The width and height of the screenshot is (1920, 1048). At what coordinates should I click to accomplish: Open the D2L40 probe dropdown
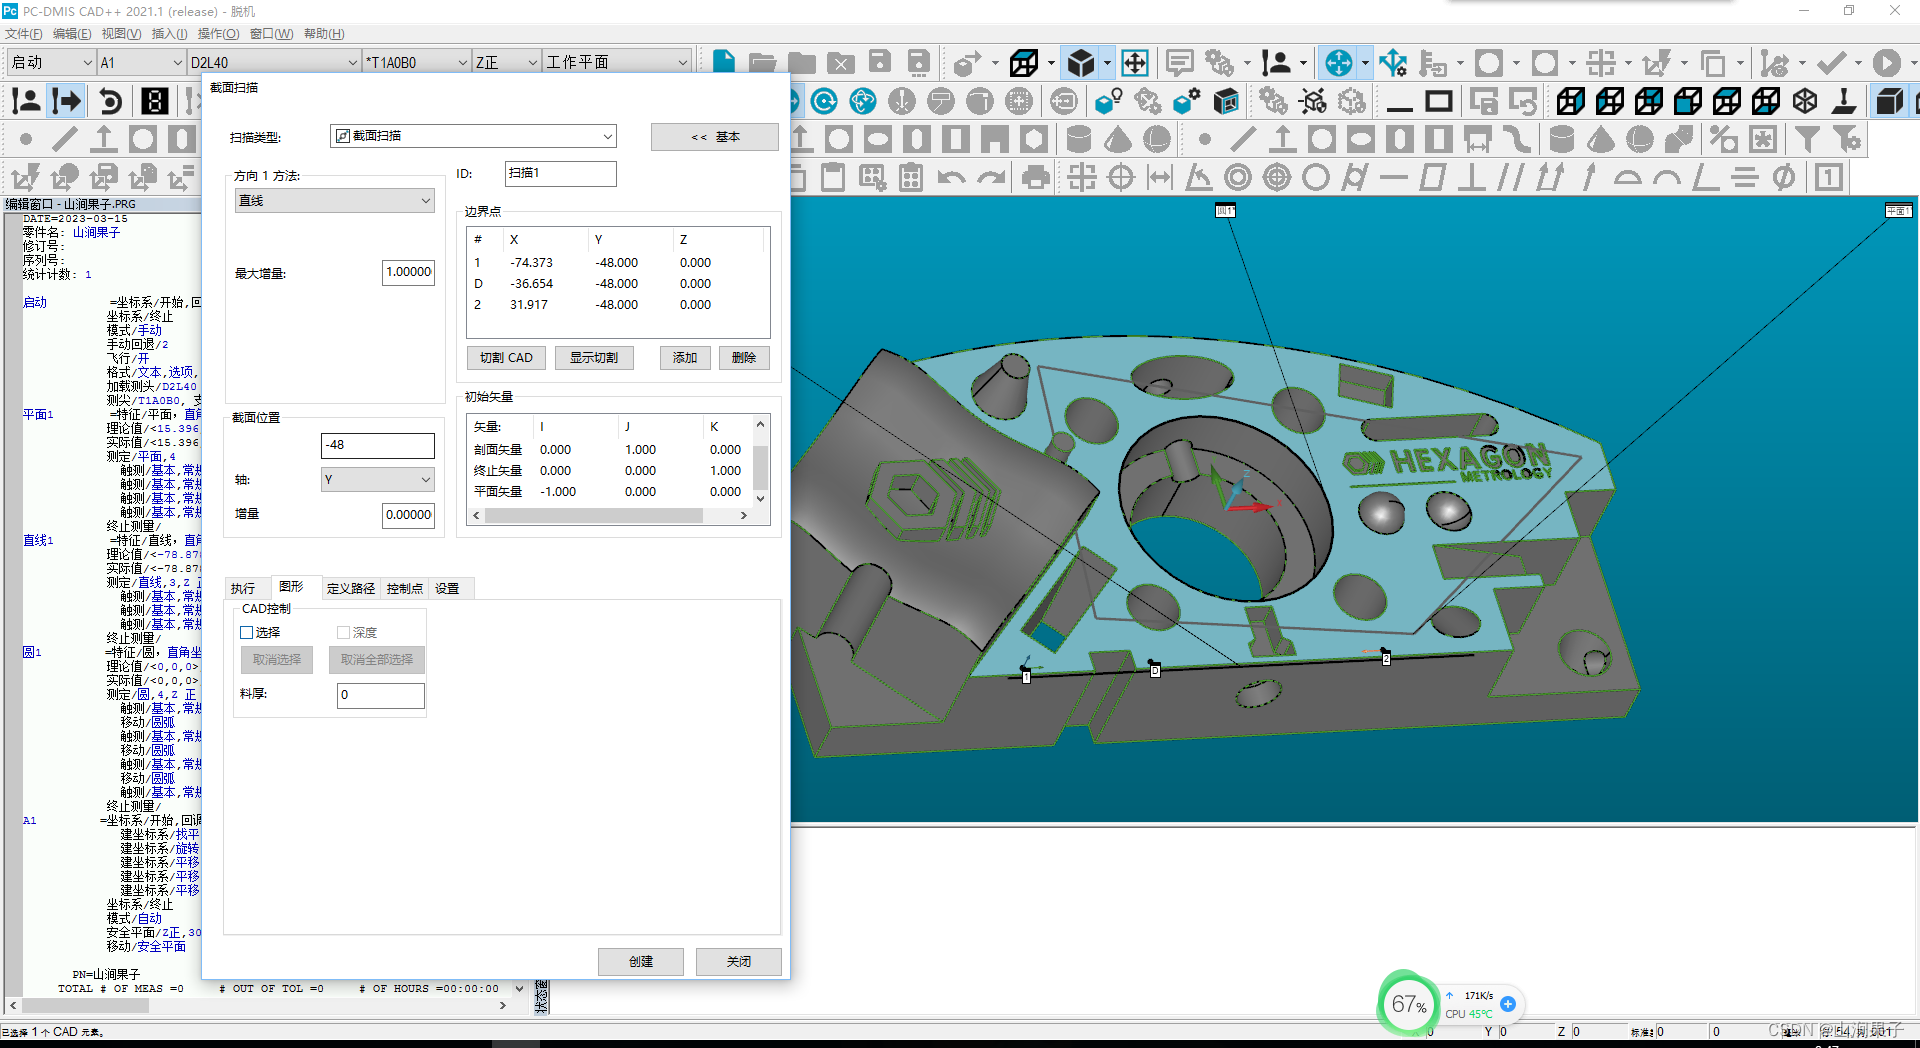(x=274, y=62)
